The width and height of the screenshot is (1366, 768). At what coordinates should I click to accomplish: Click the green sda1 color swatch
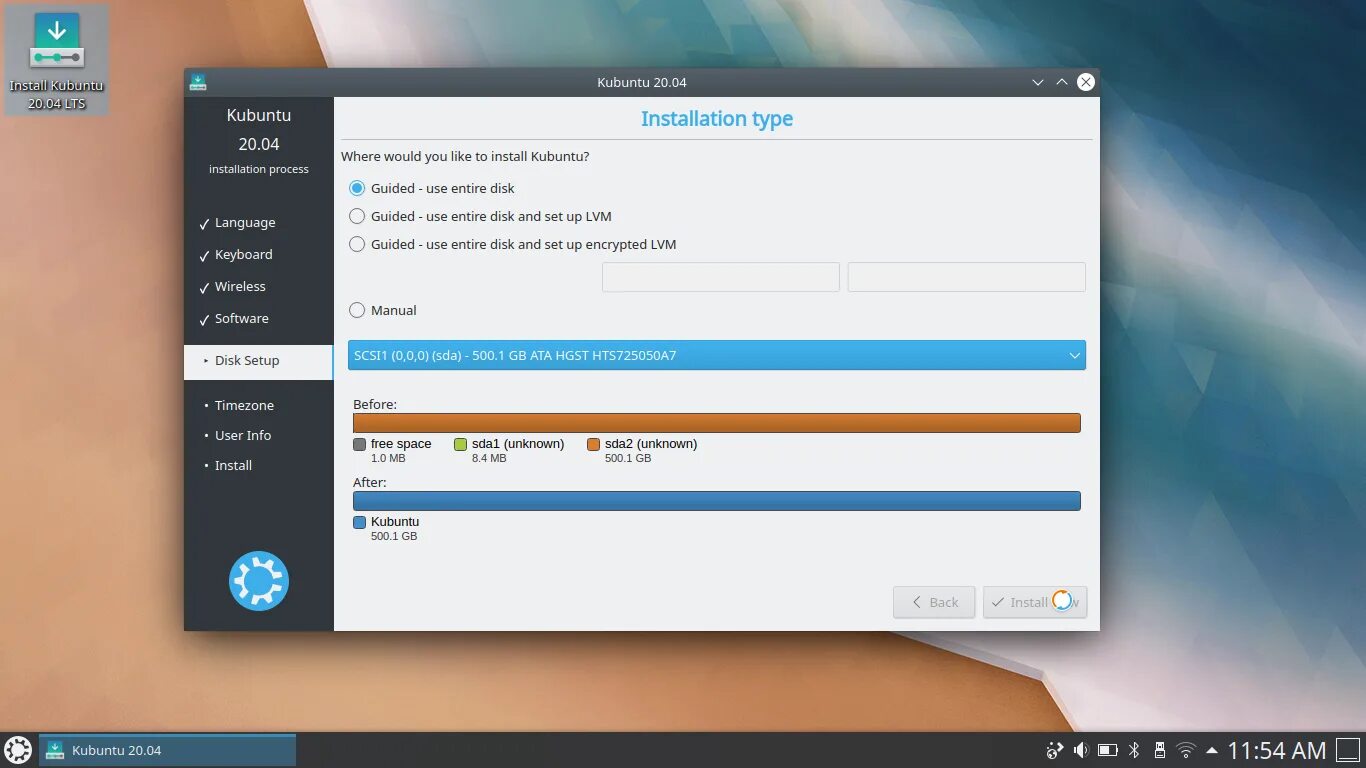pos(461,444)
